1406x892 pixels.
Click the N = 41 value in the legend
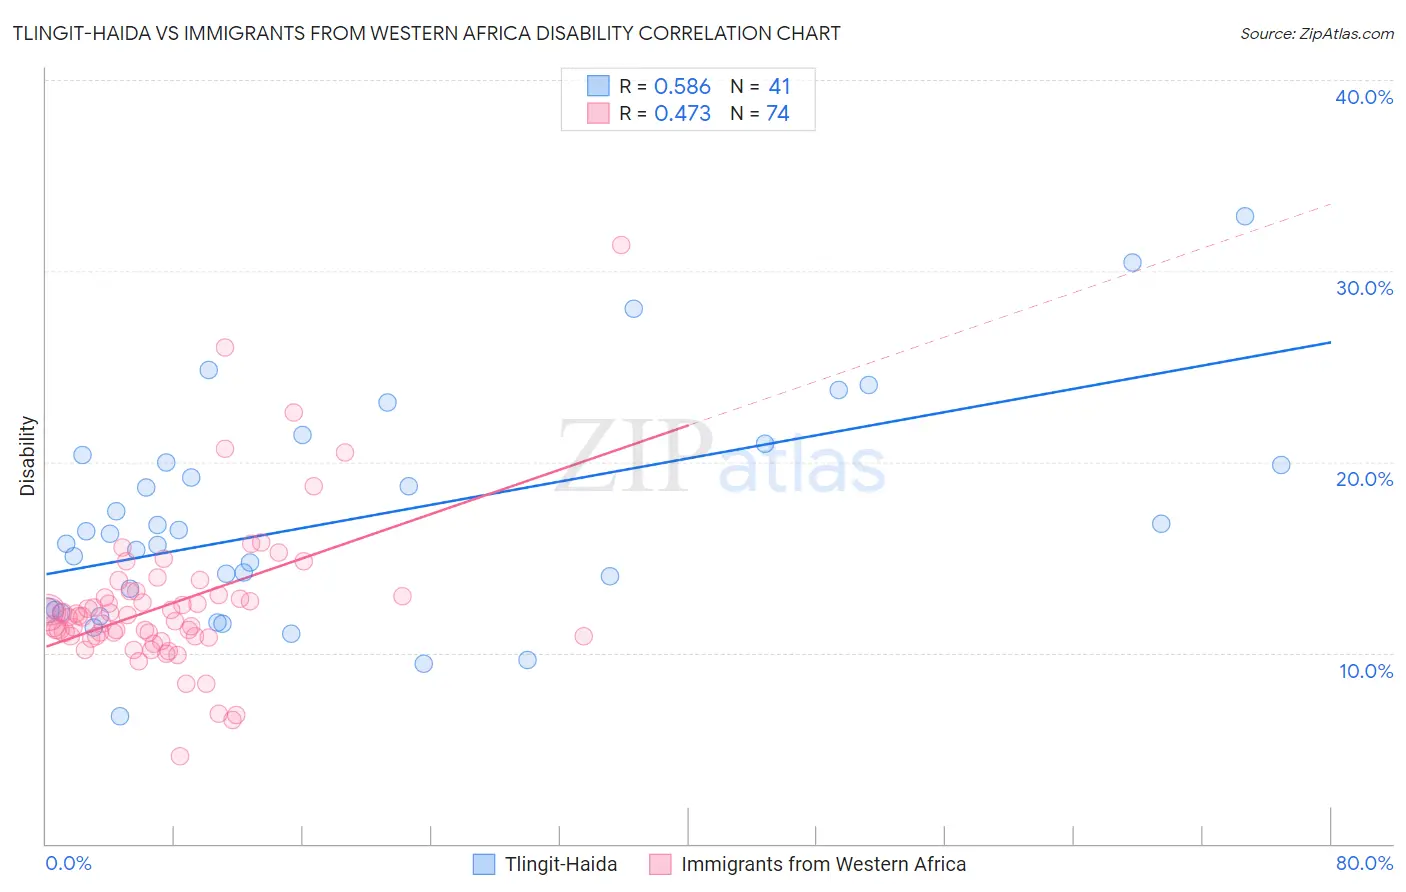click(x=760, y=86)
